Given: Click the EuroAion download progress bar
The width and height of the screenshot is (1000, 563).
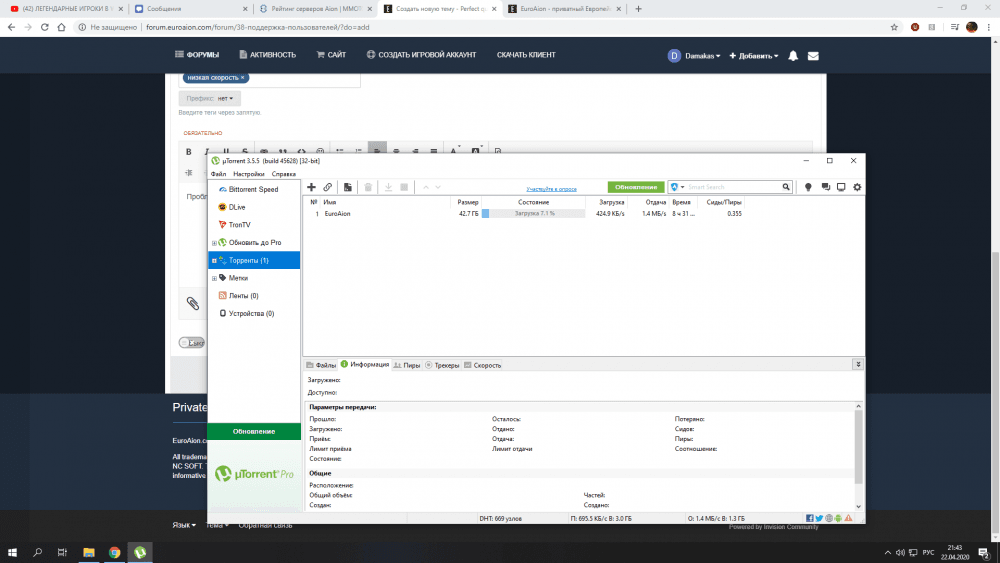Looking at the screenshot, I should tap(533, 213).
